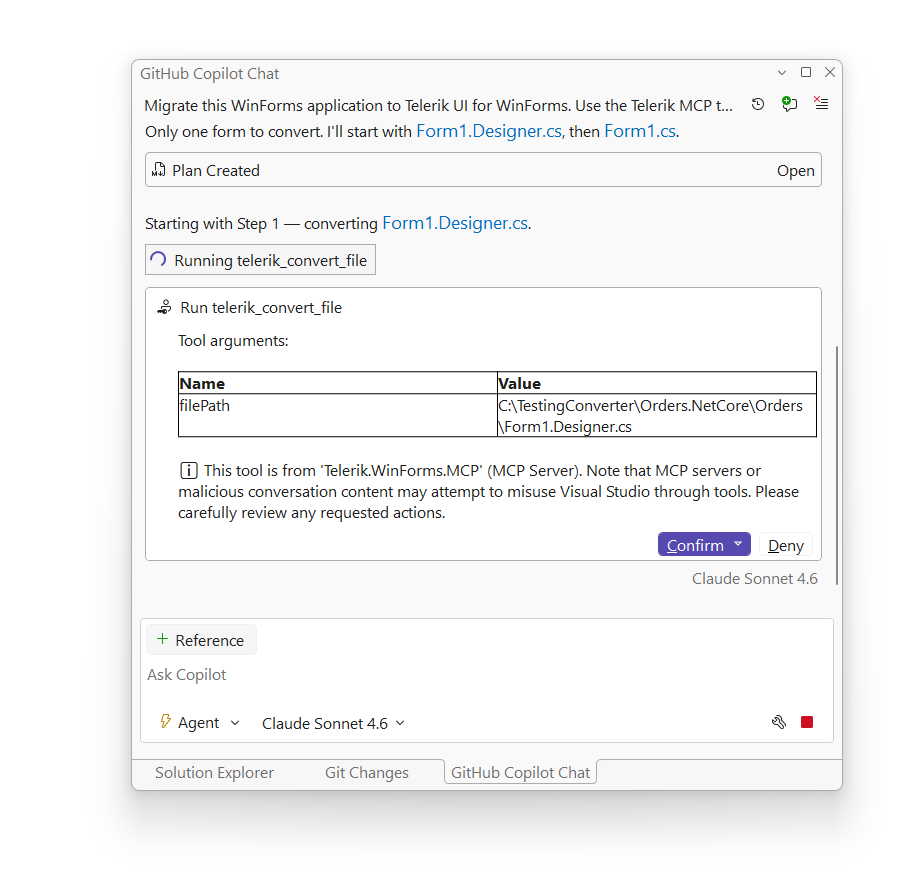915x889 pixels.
Task: Click the Value column header
Action: click(656, 383)
